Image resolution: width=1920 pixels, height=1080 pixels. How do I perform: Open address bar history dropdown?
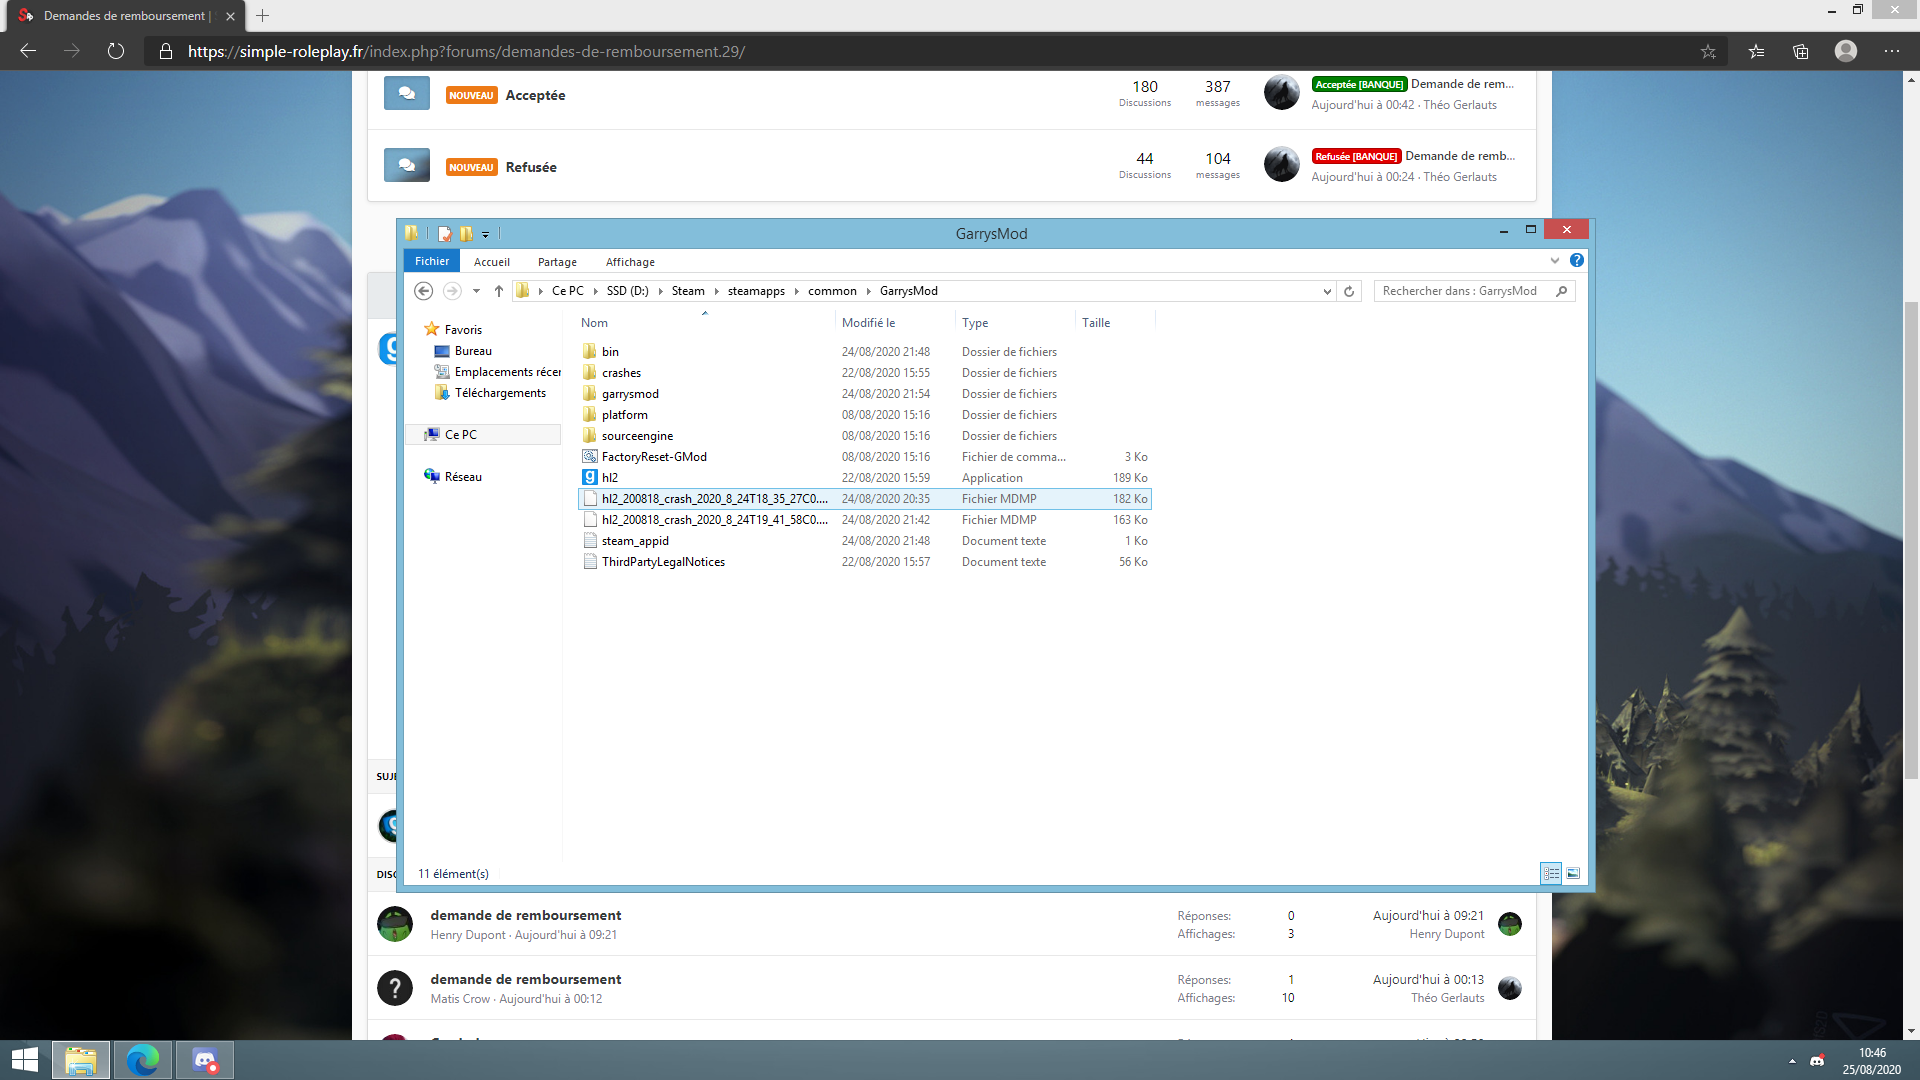click(x=1327, y=292)
